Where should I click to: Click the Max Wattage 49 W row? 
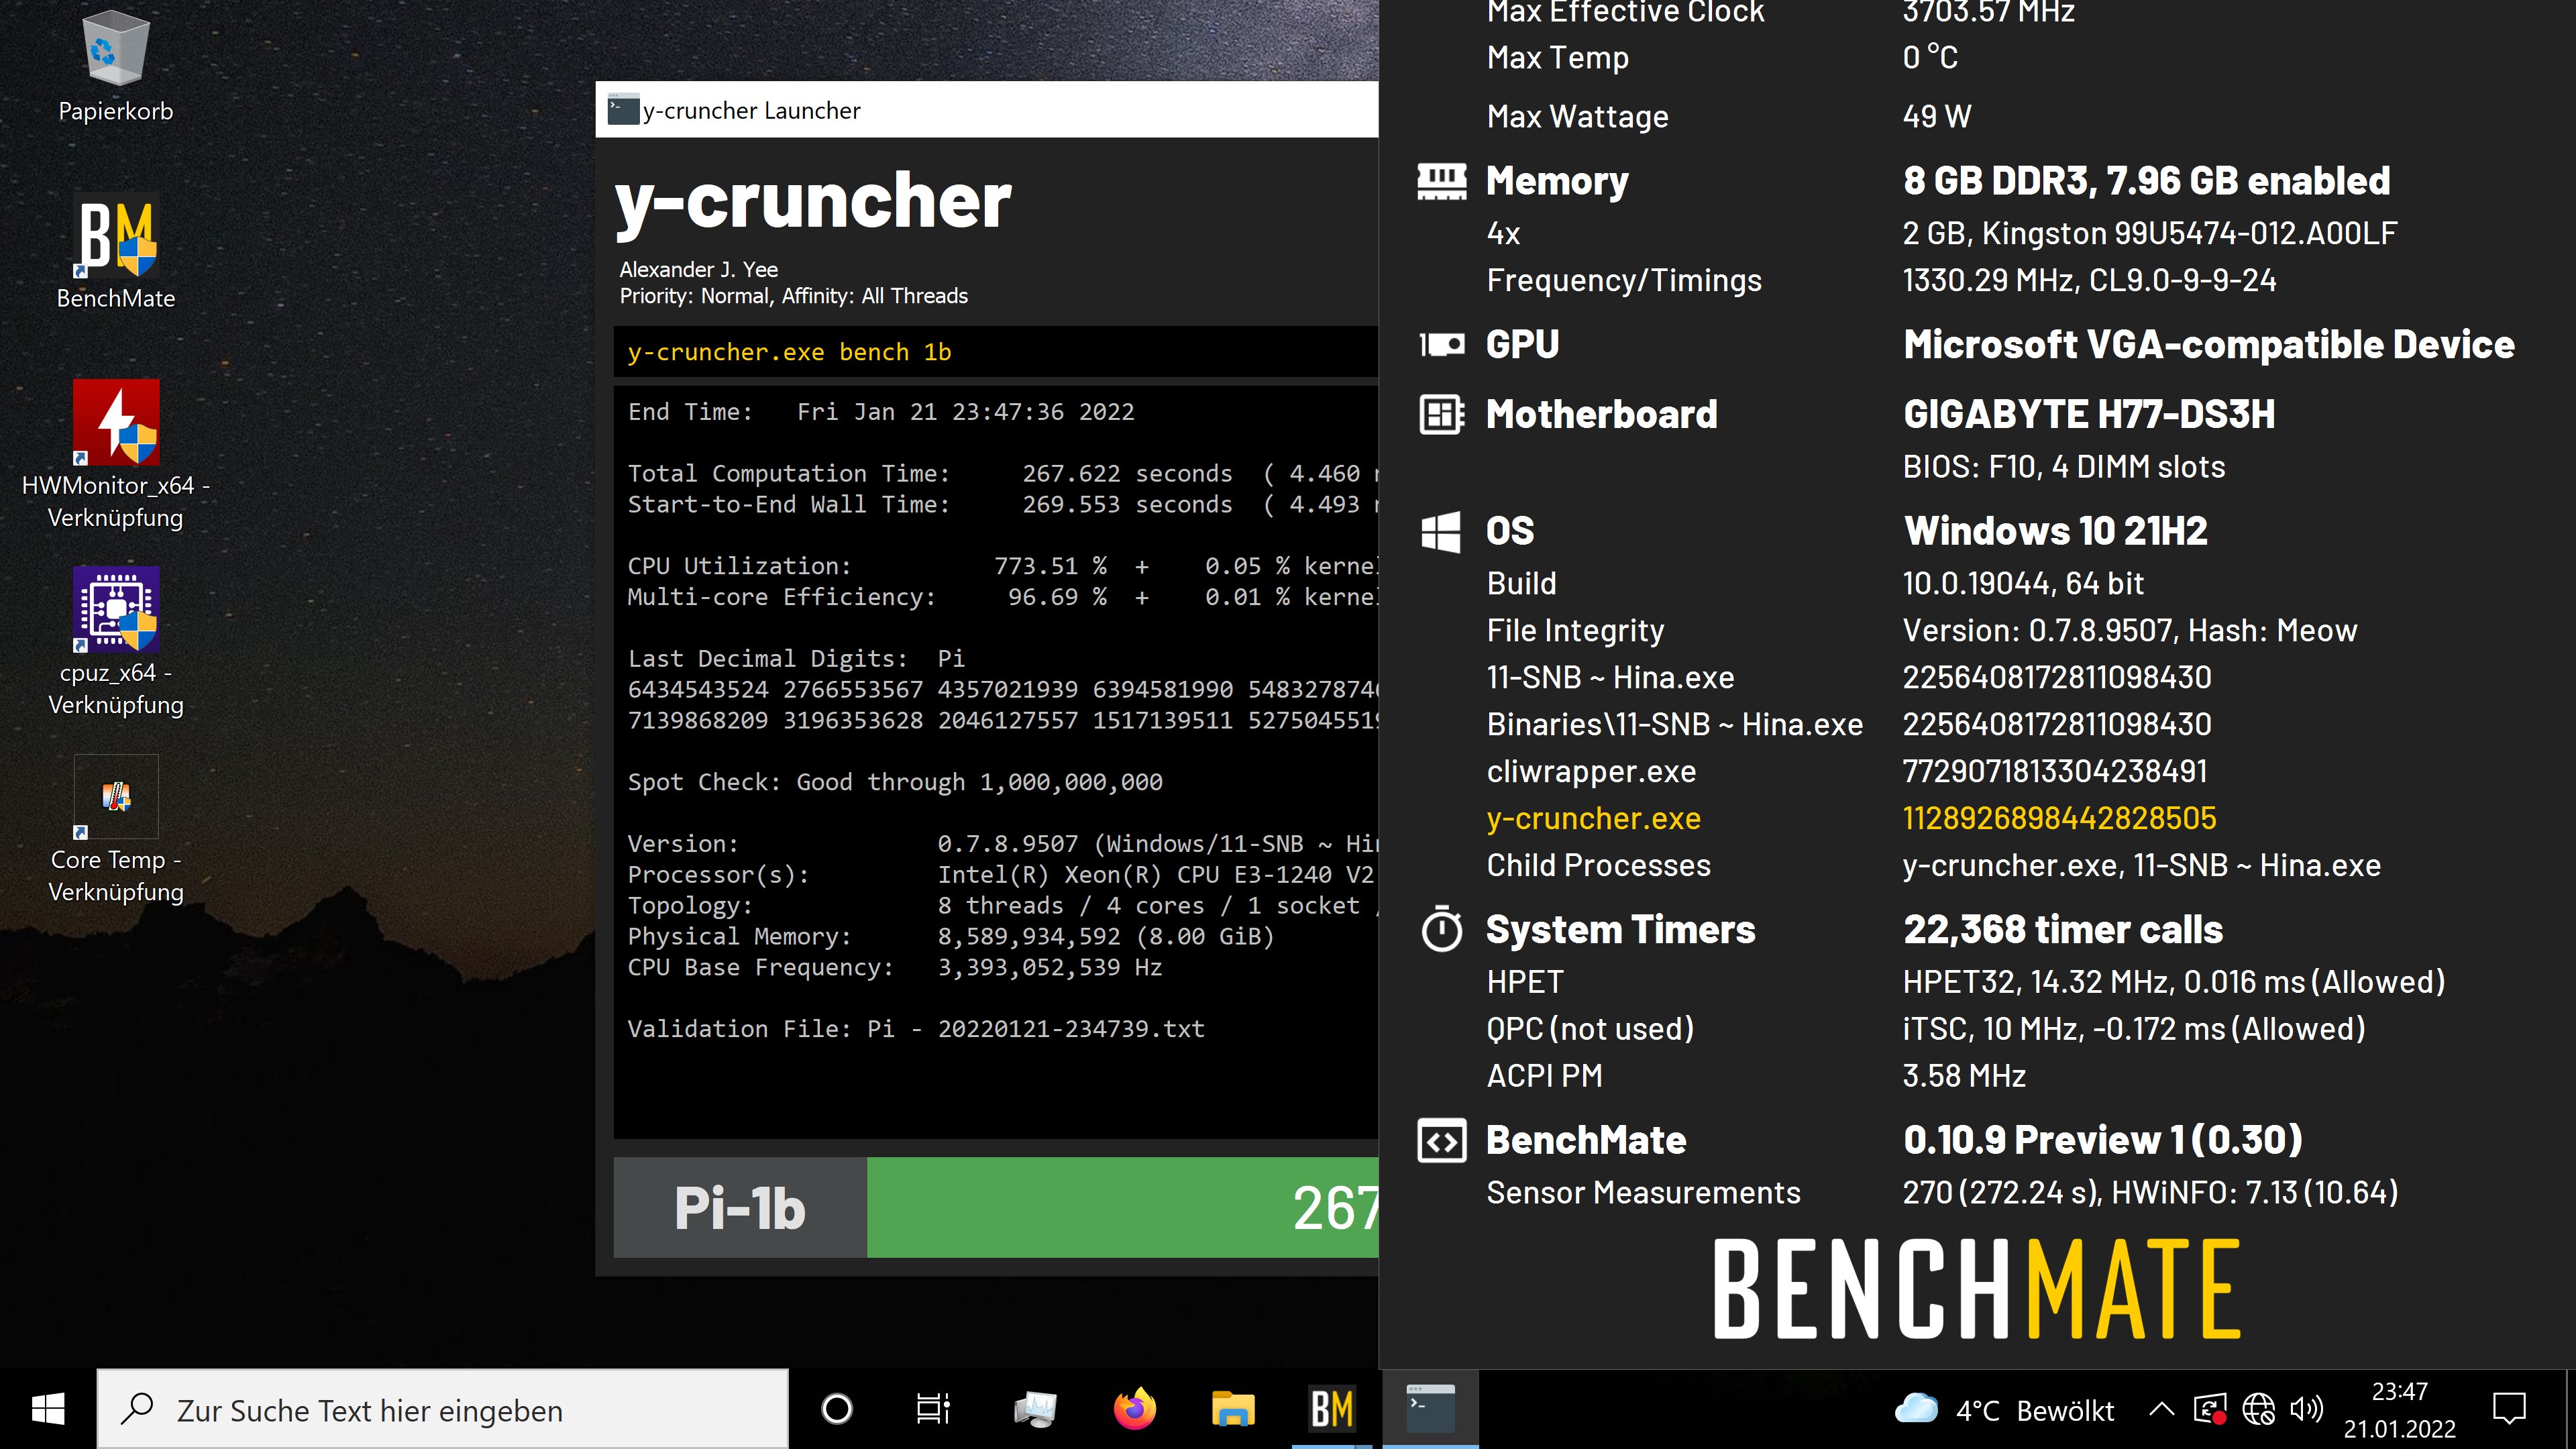pyautogui.click(x=1729, y=116)
